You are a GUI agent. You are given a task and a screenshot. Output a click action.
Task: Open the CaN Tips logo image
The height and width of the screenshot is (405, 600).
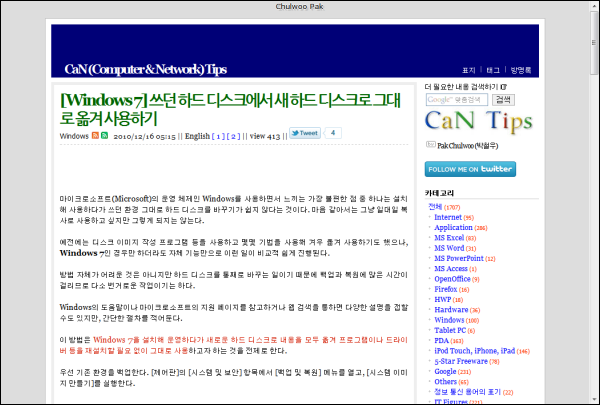(x=478, y=121)
